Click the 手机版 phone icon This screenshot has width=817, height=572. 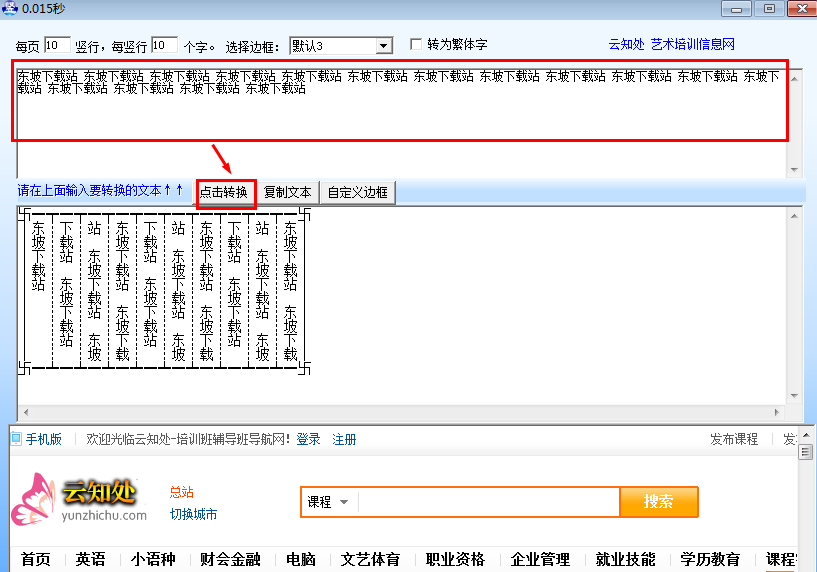click(16, 439)
